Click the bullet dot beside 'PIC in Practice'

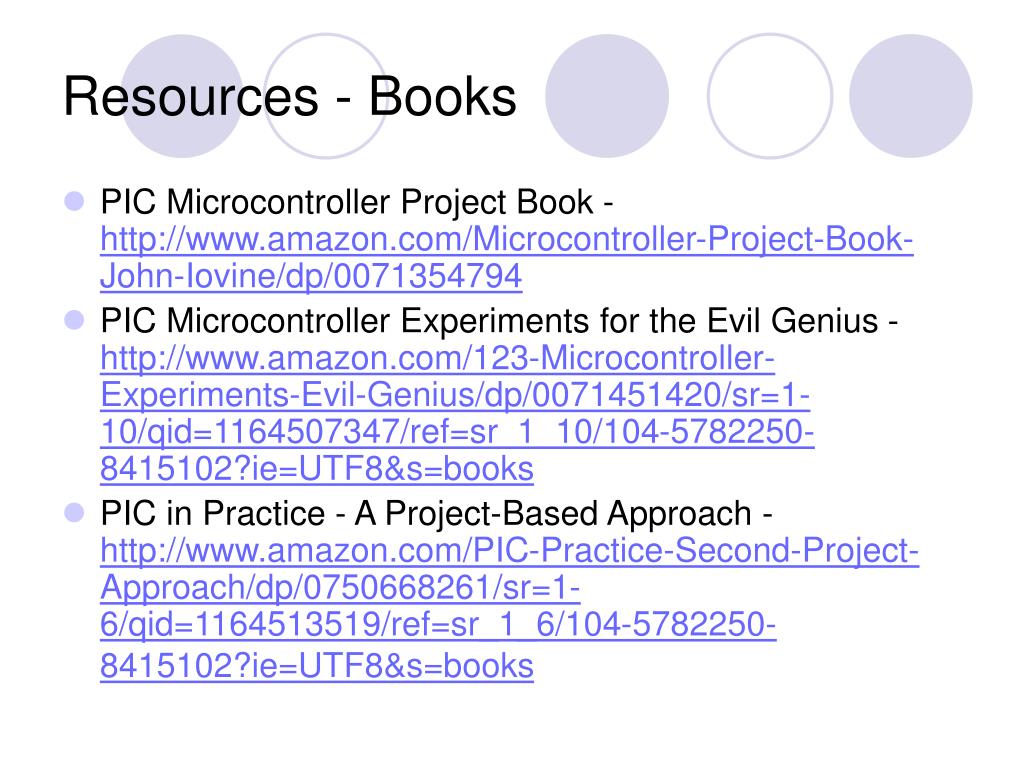[74, 513]
